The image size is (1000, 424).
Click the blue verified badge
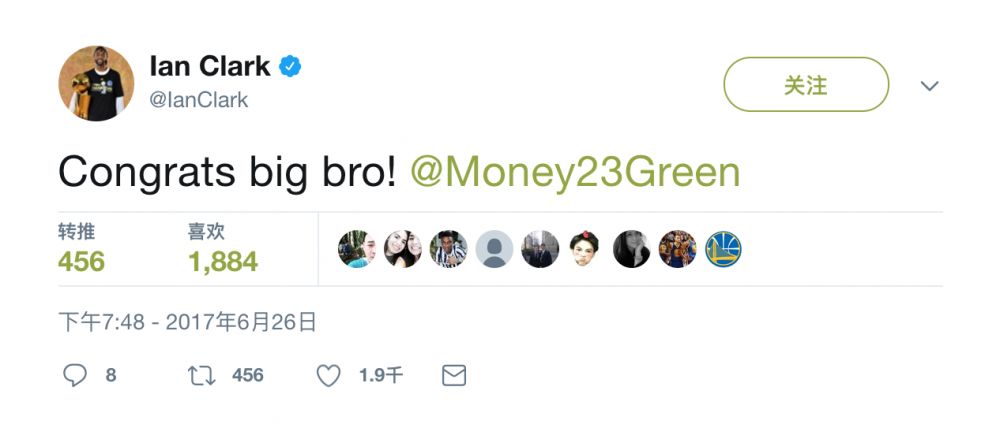coord(290,66)
